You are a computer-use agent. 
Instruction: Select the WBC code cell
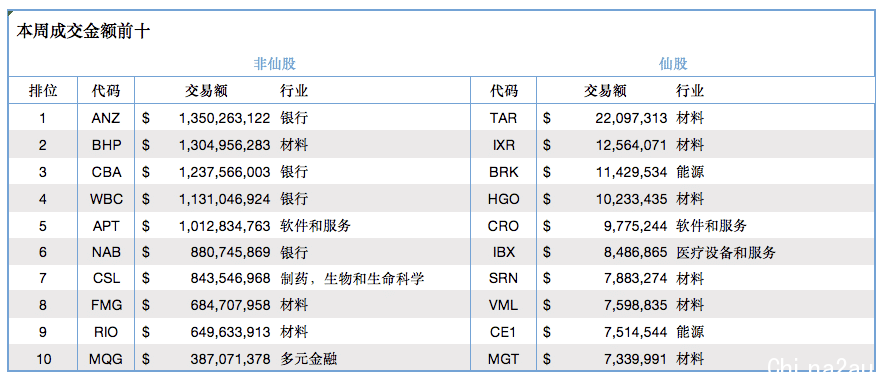coord(106,199)
